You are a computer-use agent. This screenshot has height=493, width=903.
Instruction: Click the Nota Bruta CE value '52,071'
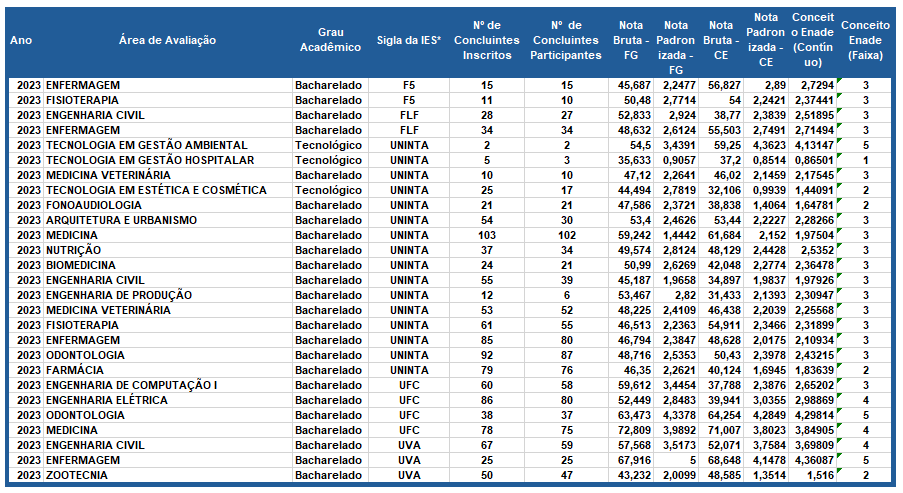pos(724,445)
